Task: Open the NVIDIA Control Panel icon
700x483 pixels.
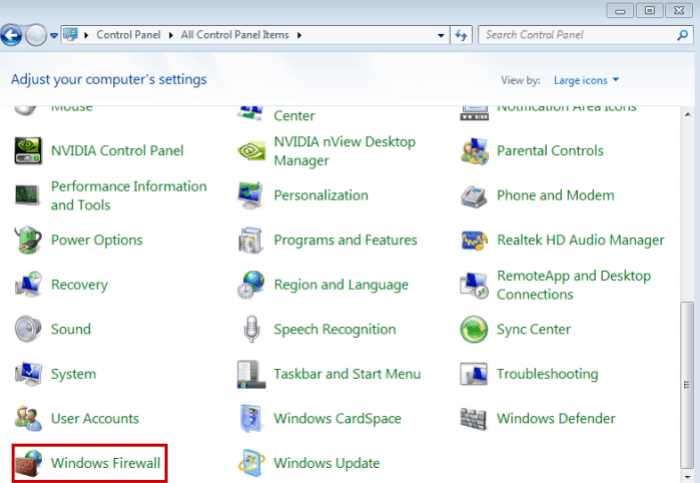Action: coord(28,151)
